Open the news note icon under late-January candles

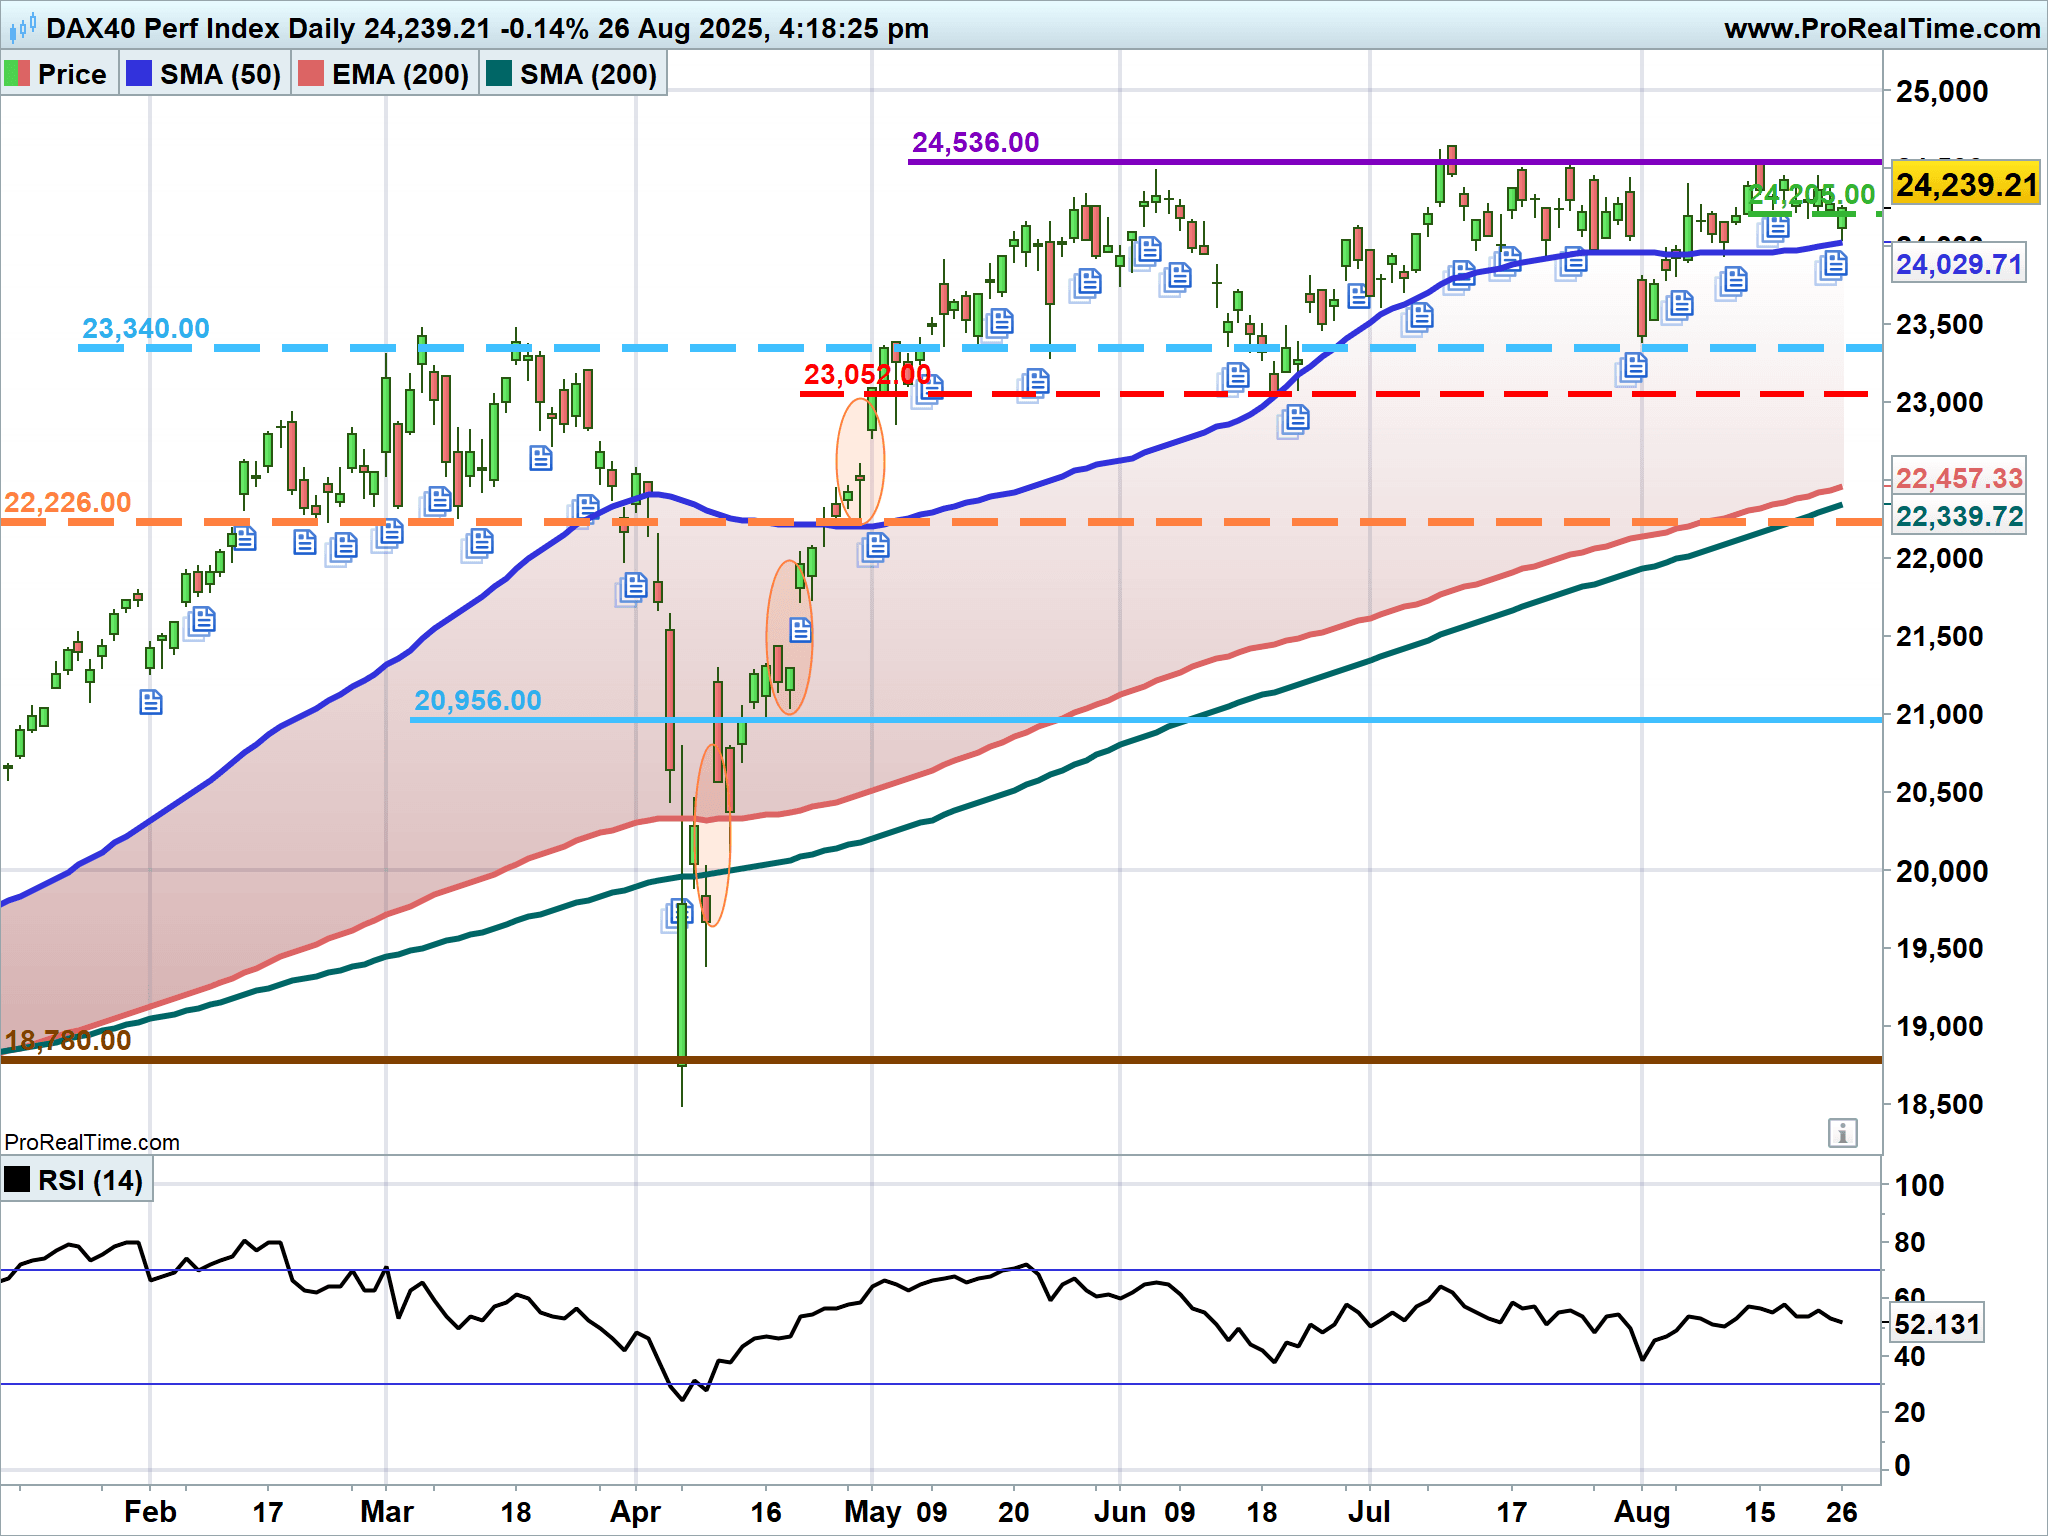(x=150, y=702)
